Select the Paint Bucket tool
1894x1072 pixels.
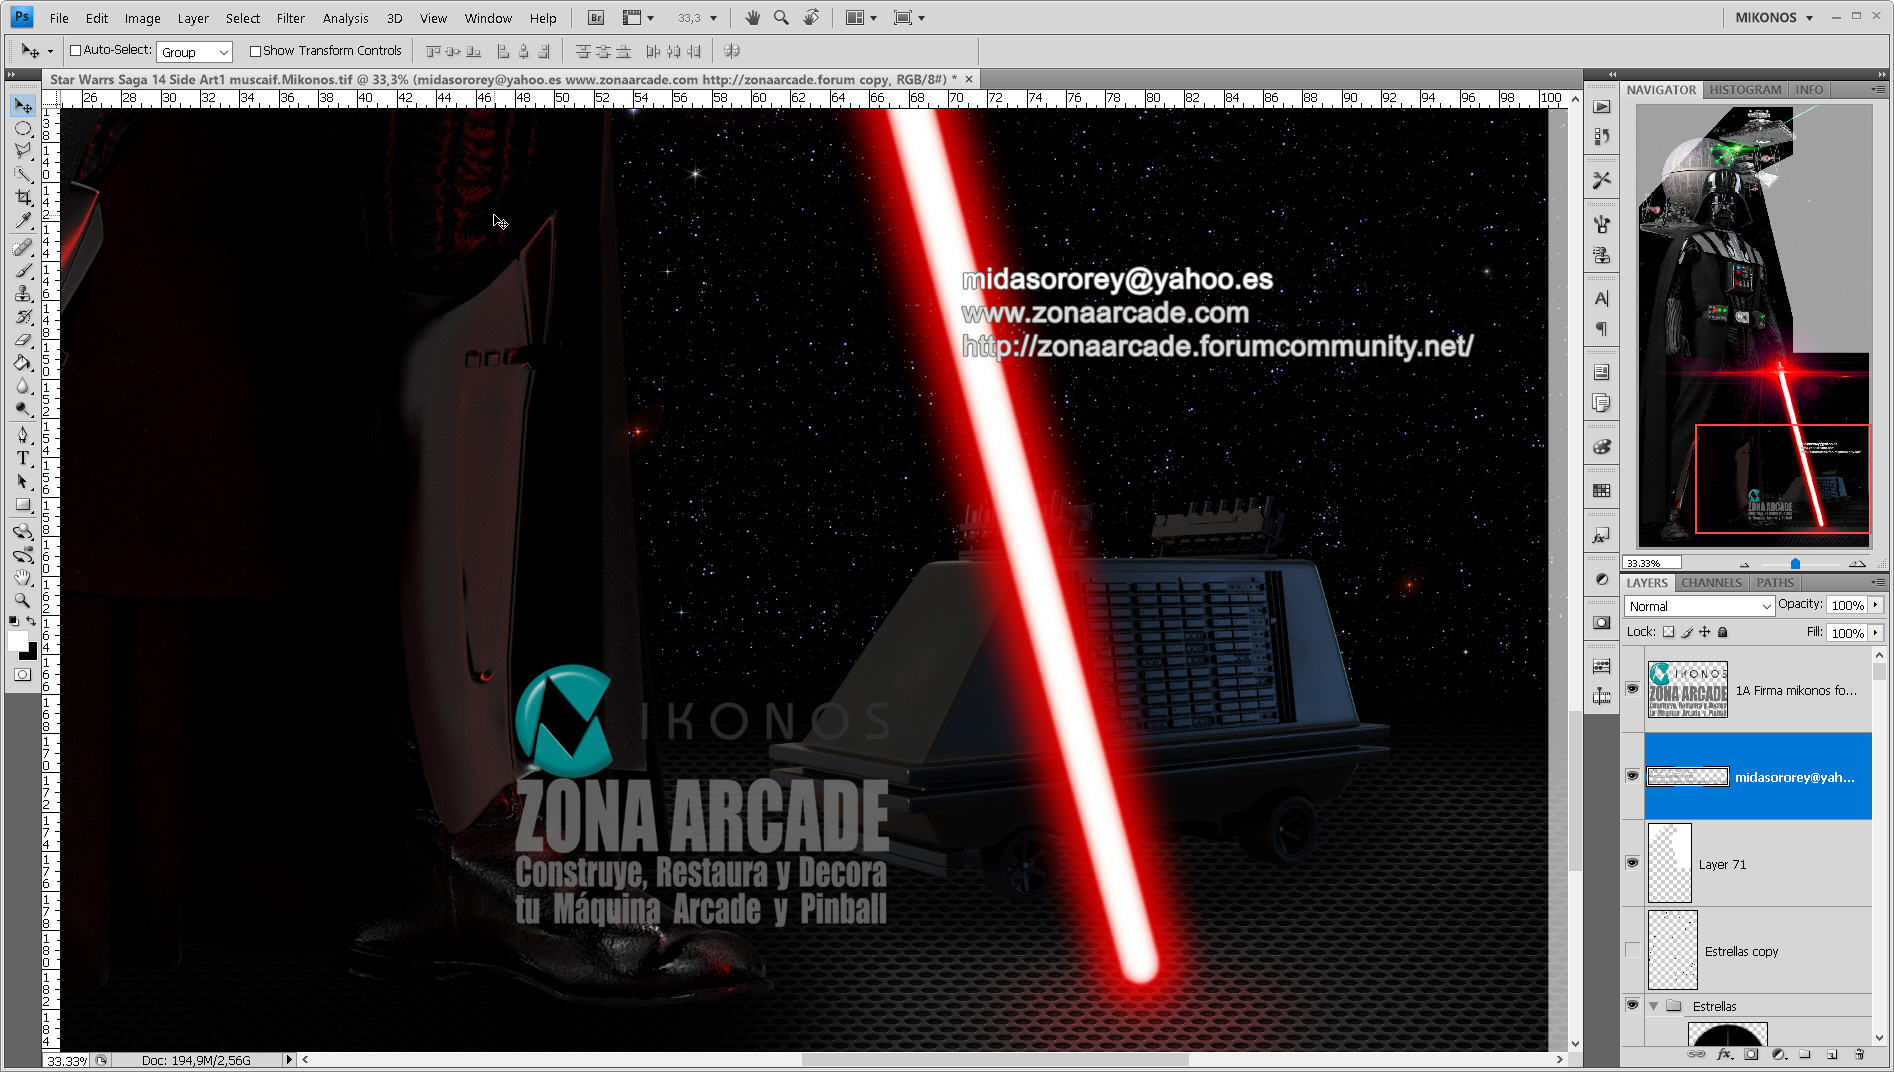point(23,362)
